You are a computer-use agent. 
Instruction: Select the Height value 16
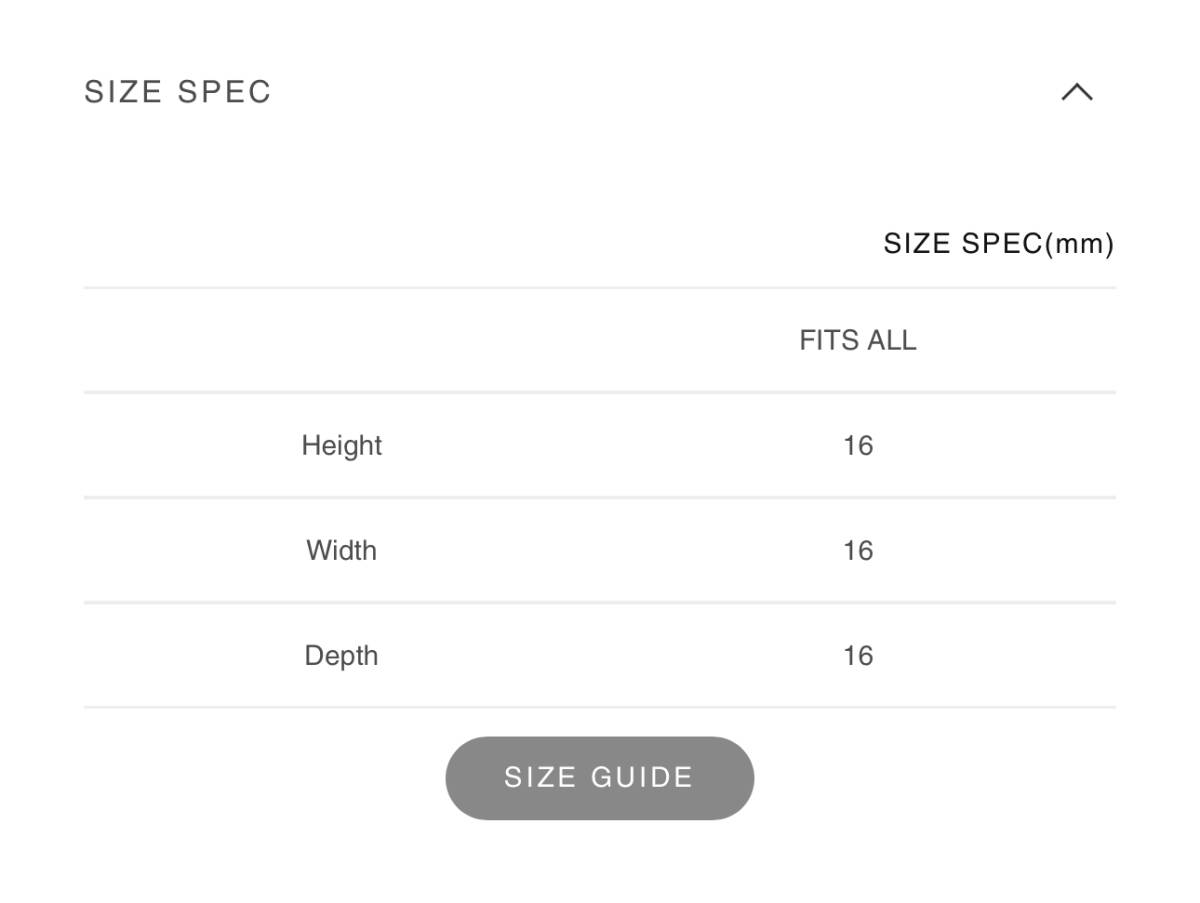(x=857, y=445)
